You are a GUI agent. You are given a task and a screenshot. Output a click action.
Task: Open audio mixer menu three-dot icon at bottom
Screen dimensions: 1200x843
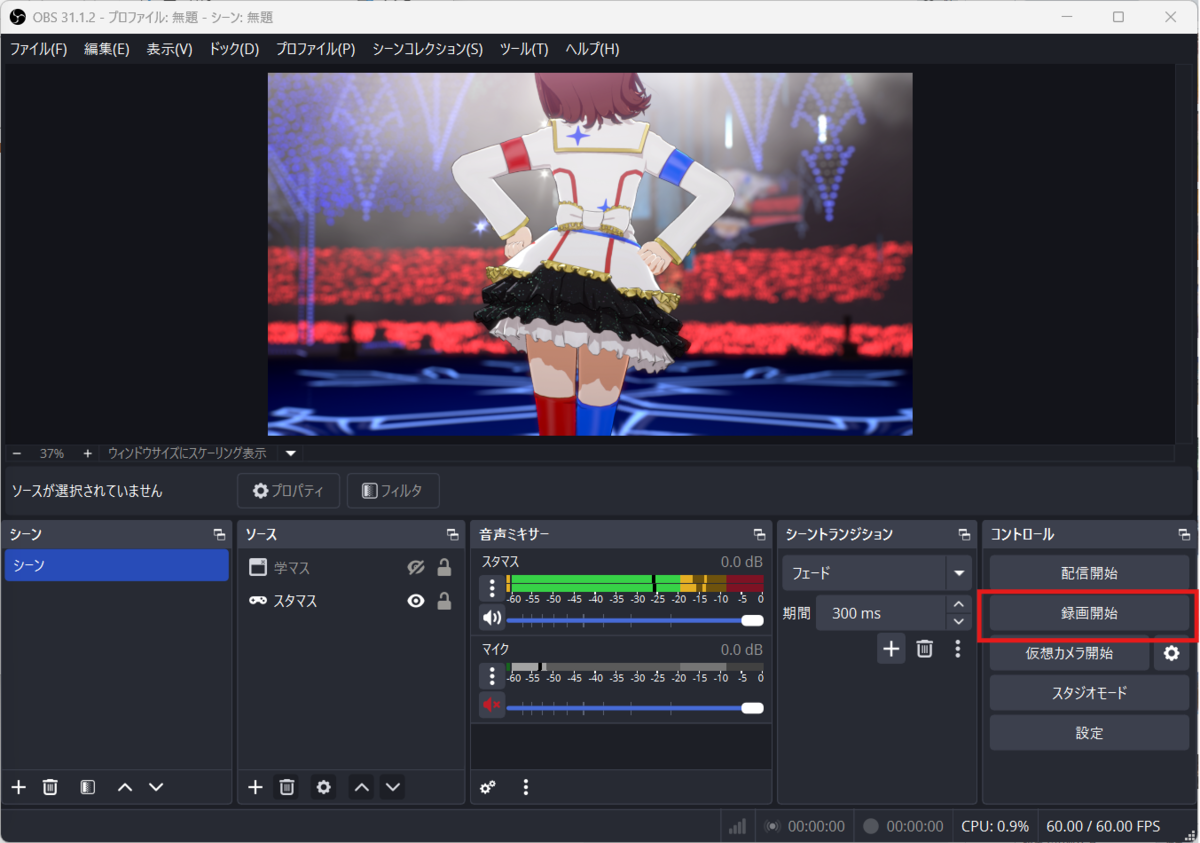click(x=526, y=787)
